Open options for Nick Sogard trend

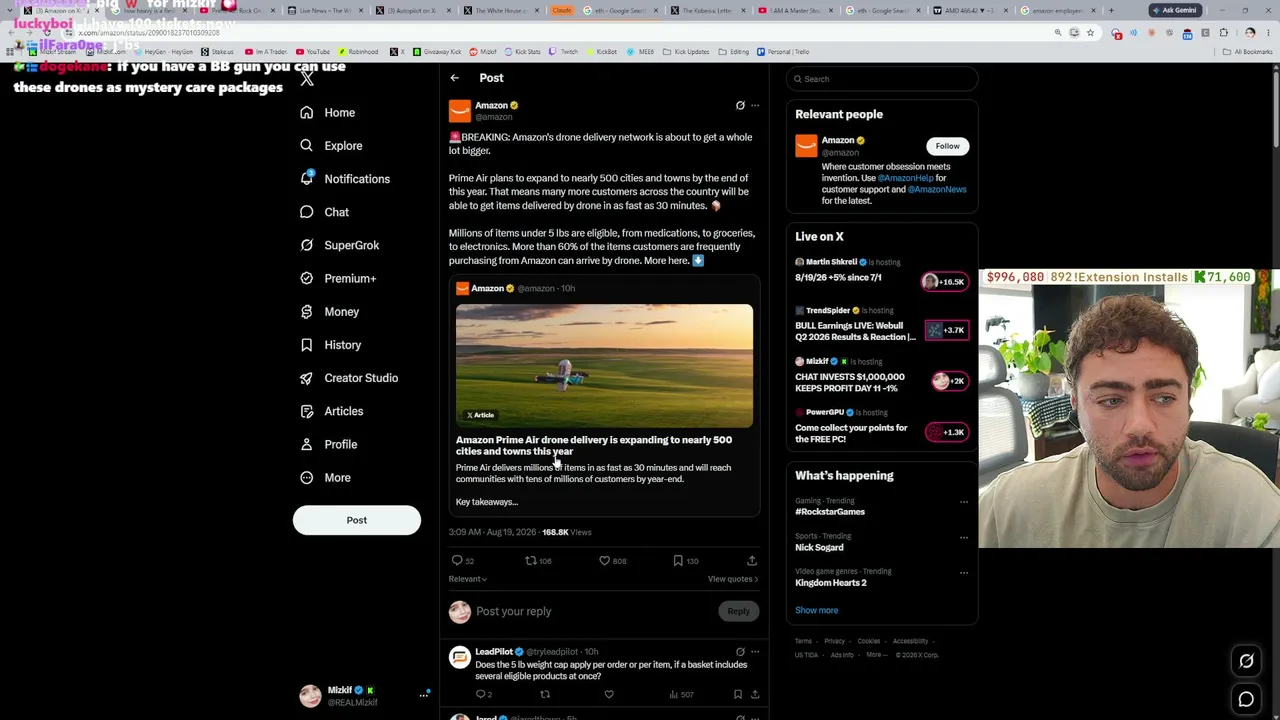pos(964,537)
